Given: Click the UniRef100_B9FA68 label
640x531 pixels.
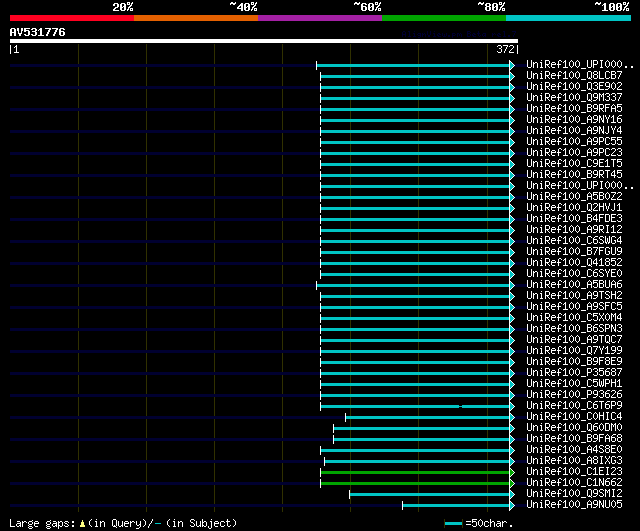Looking at the screenshot, I should tap(574, 439).
